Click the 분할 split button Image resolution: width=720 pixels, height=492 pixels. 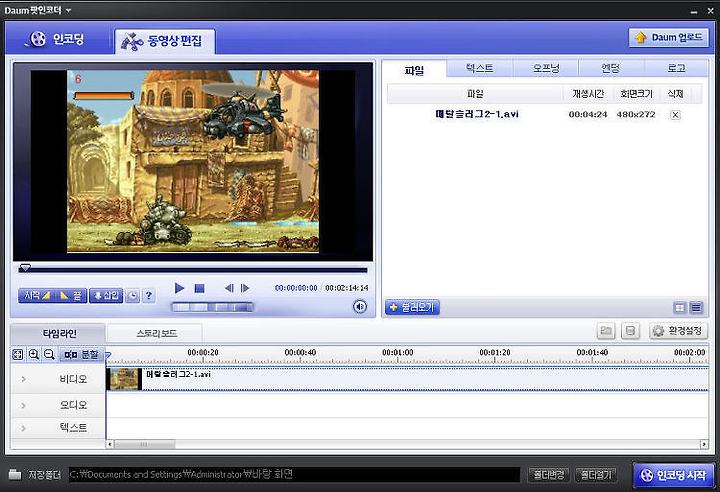[x=81, y=355]
